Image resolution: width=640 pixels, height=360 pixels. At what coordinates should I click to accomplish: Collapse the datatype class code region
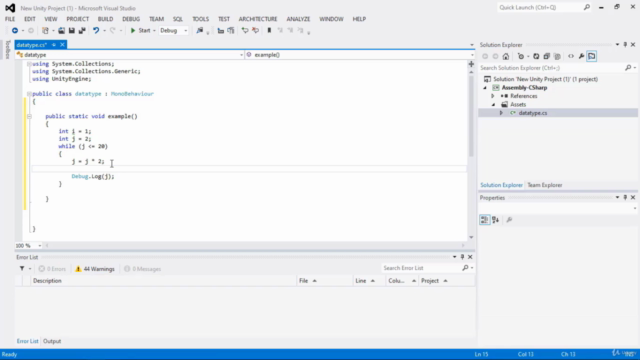coord(29,94)
